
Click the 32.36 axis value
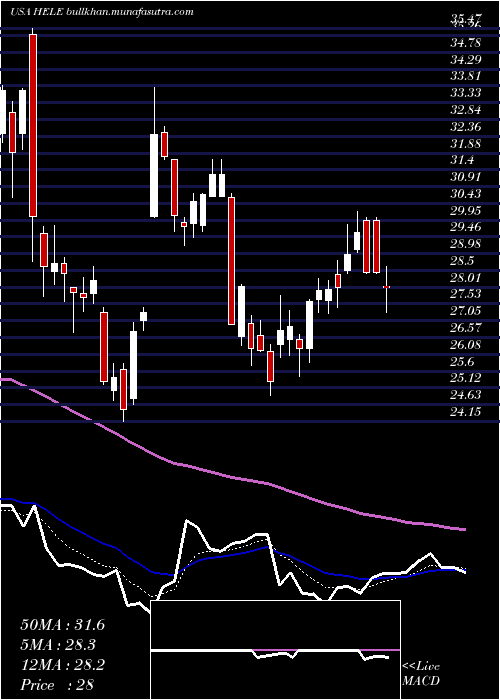point(466,127)
